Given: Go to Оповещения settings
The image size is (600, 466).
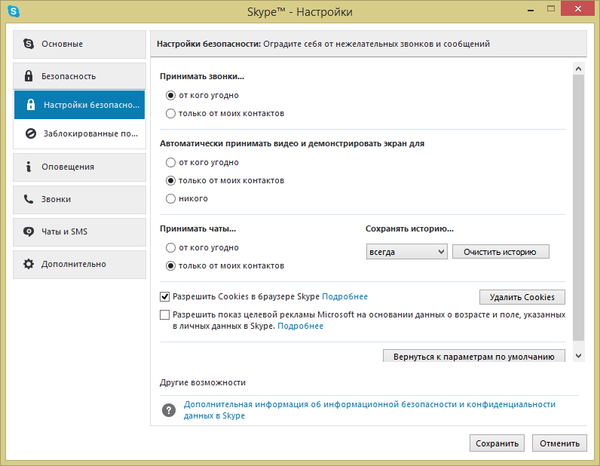Looking at the screenshot, I should (80, 167).
